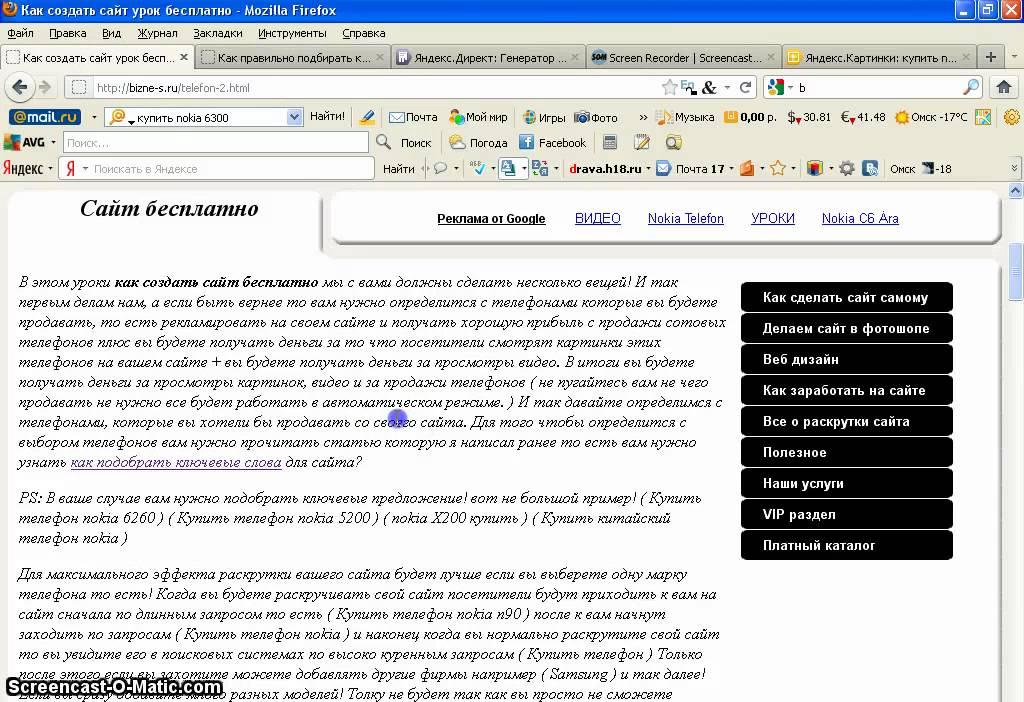This screenshot has width=1024, height=702.
Task: Go back with the browser back arrow
Action: pos(20,87)
